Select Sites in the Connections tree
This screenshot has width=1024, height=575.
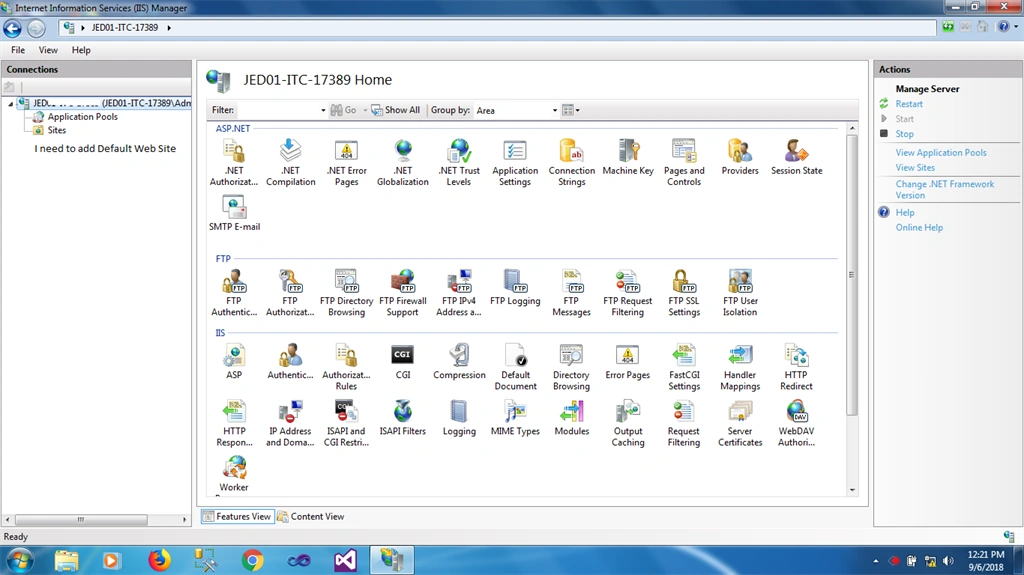click(x=56, y=130)
